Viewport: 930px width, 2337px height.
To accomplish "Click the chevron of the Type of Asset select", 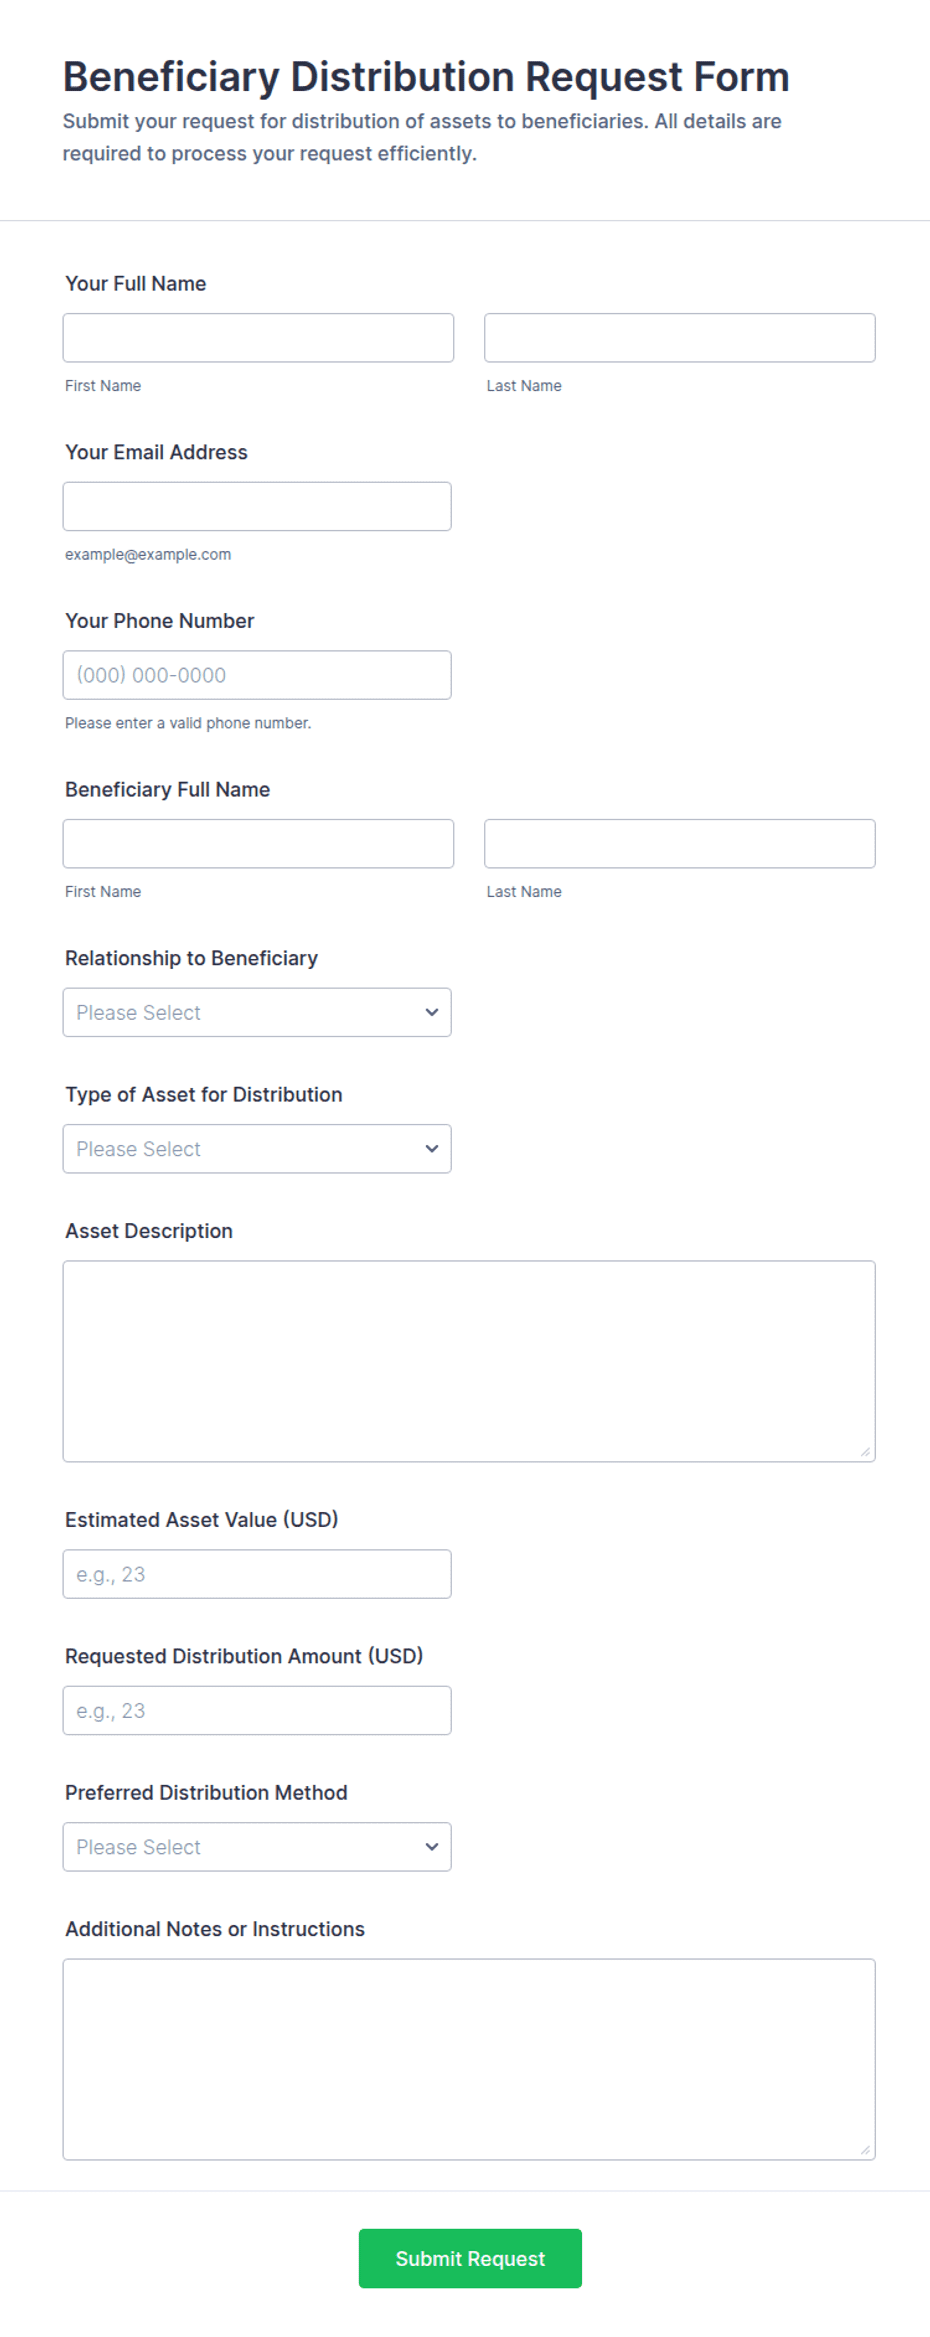I will (x=432, y=1149).
